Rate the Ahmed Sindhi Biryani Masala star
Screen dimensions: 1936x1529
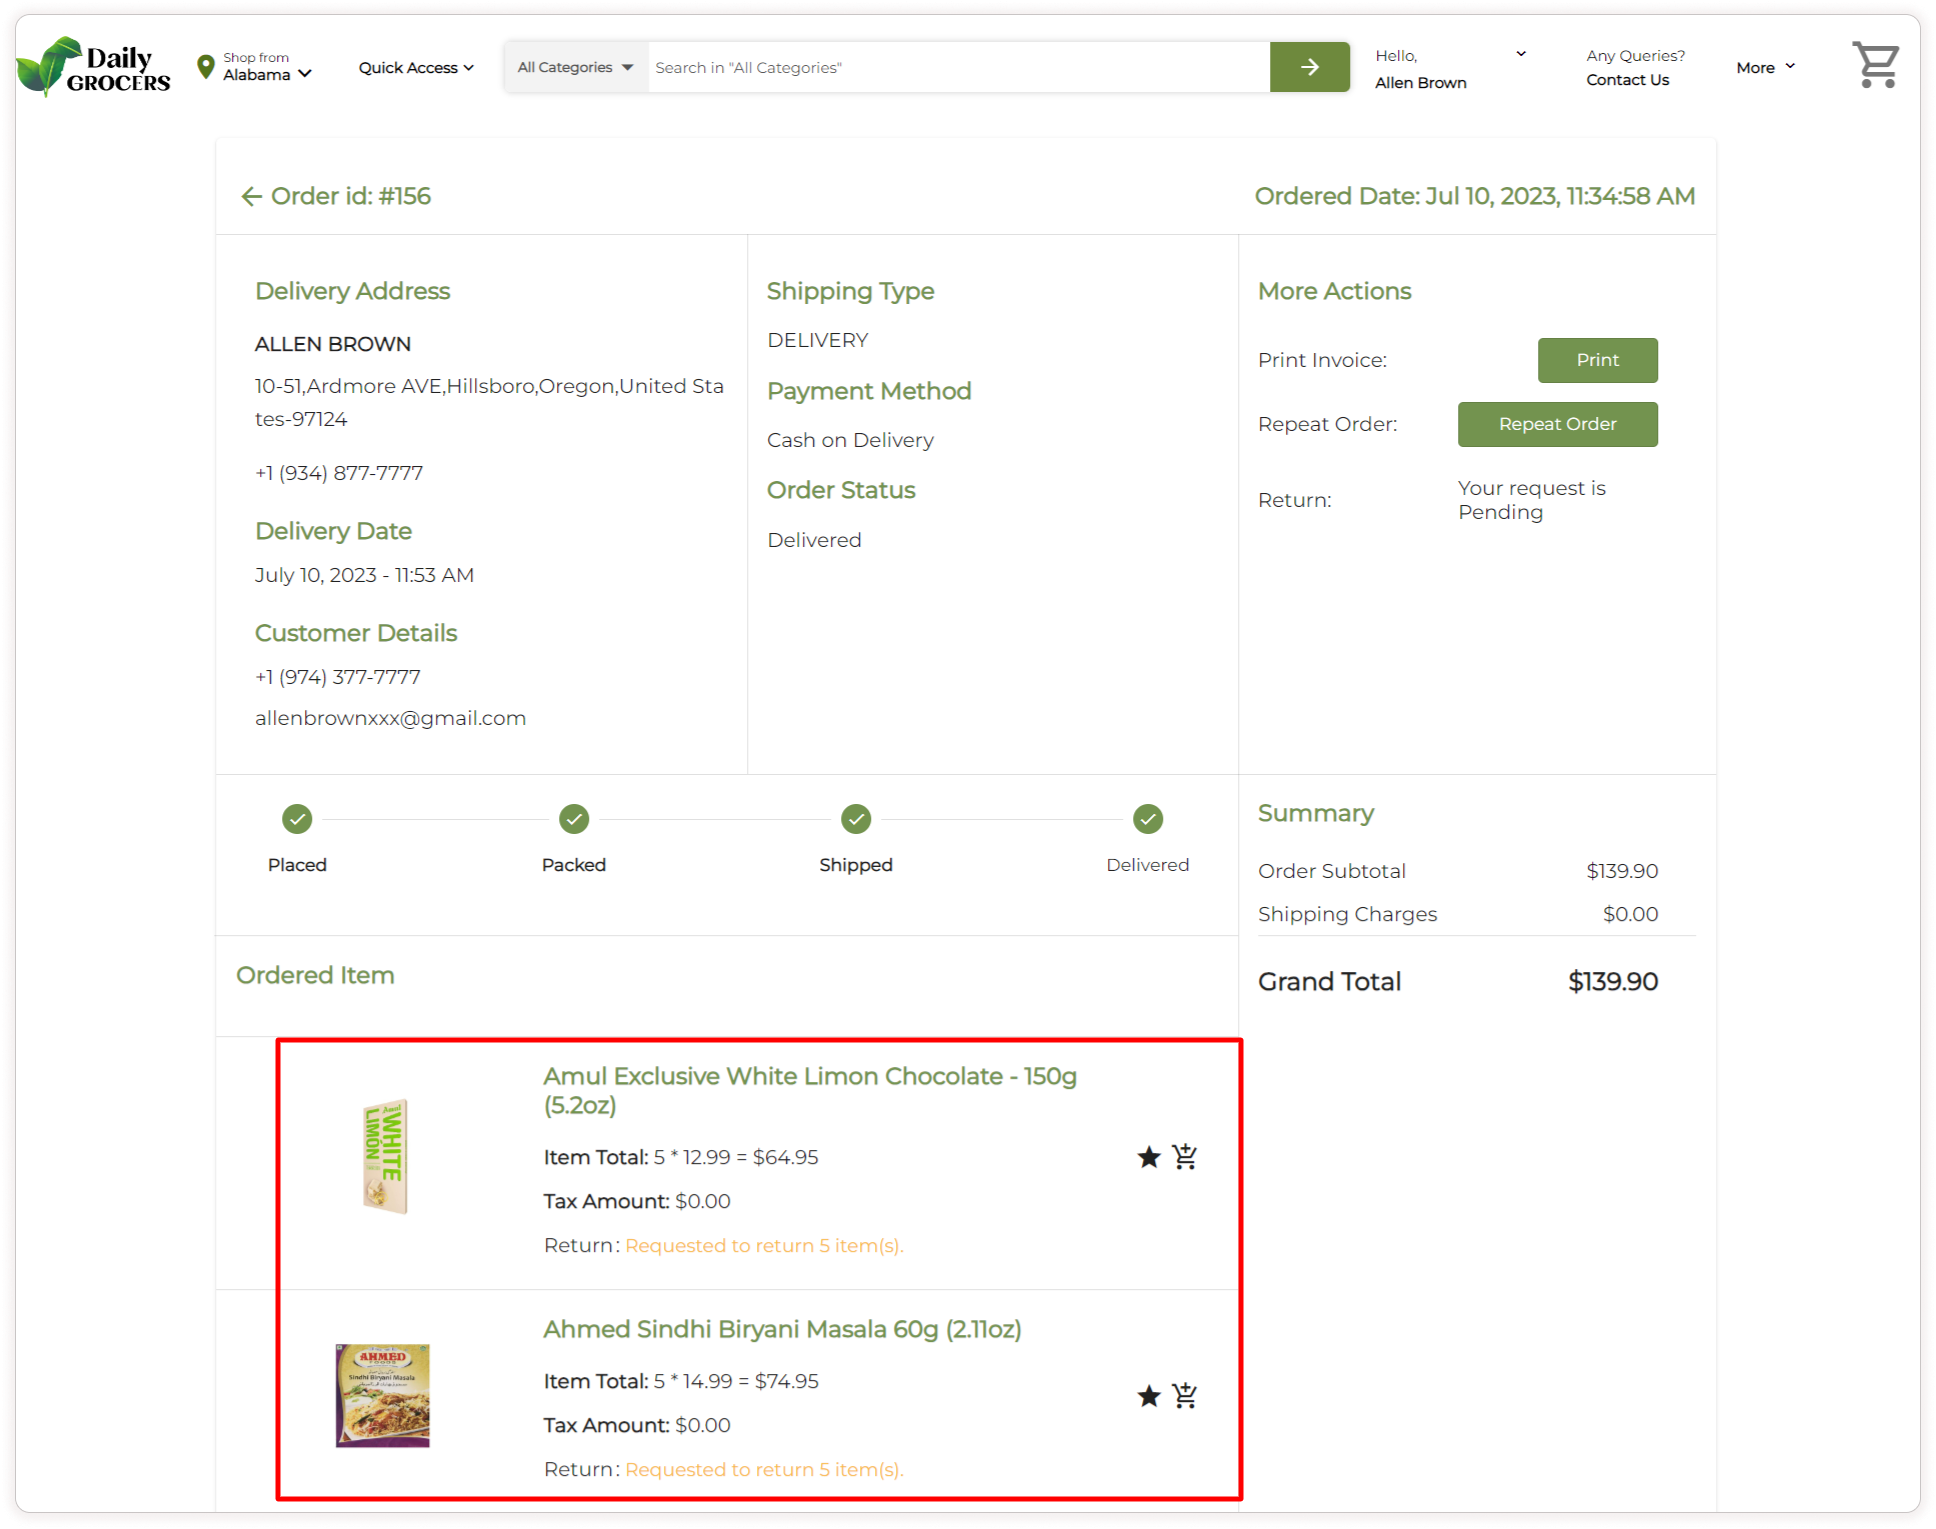(1149, 1396)
